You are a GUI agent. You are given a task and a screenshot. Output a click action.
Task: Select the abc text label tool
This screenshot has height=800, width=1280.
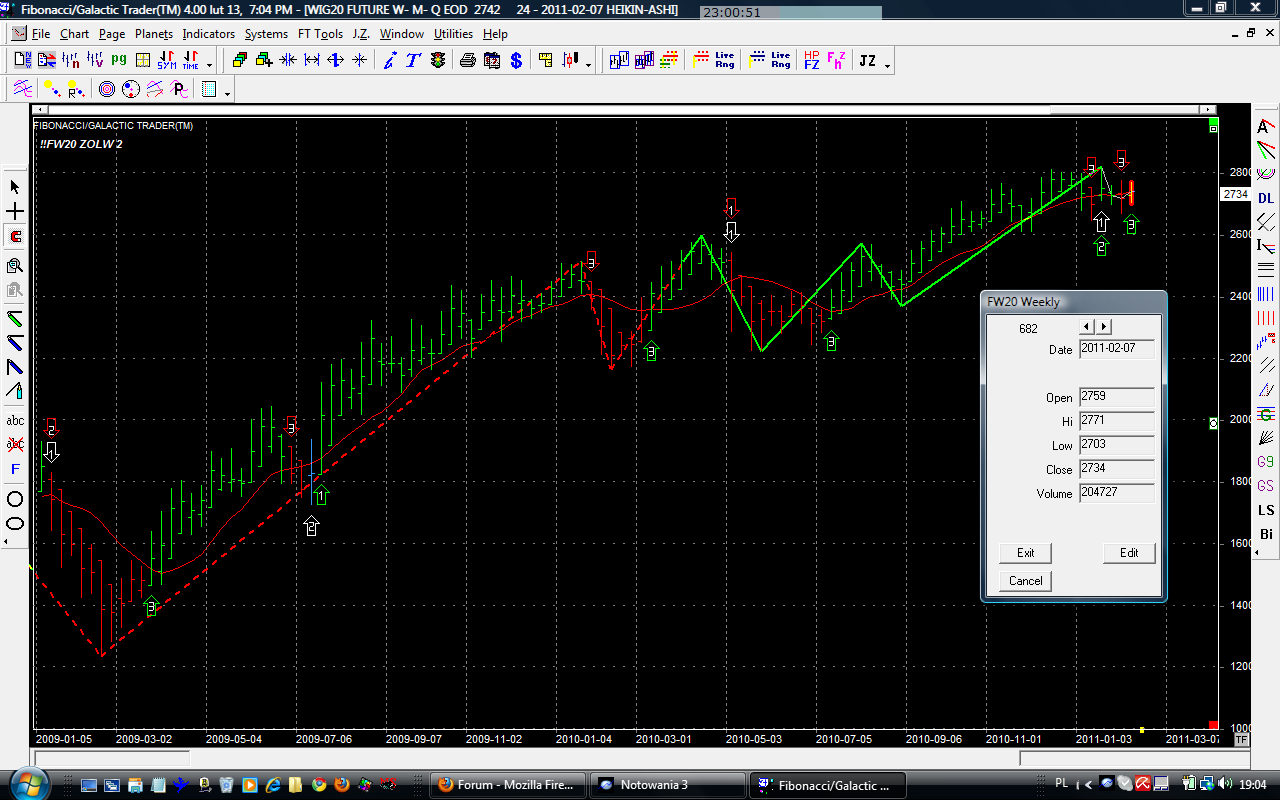coord(15,420)
